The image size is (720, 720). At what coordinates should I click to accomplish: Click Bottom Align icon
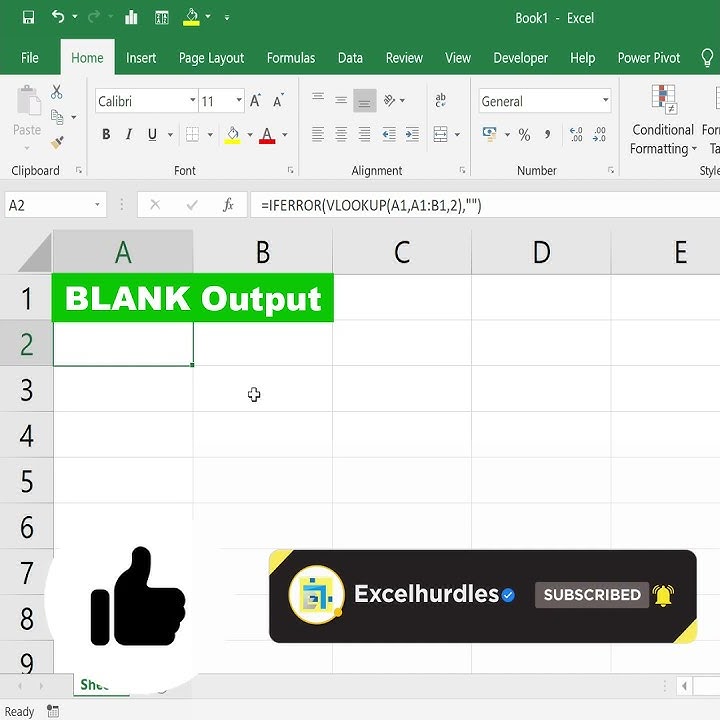[365, 101]
